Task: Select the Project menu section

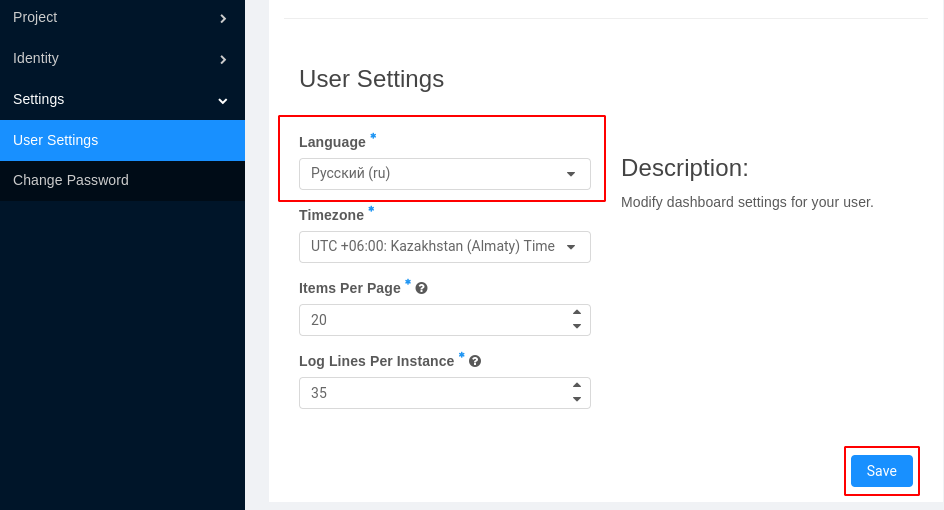Action: (122, 17)
